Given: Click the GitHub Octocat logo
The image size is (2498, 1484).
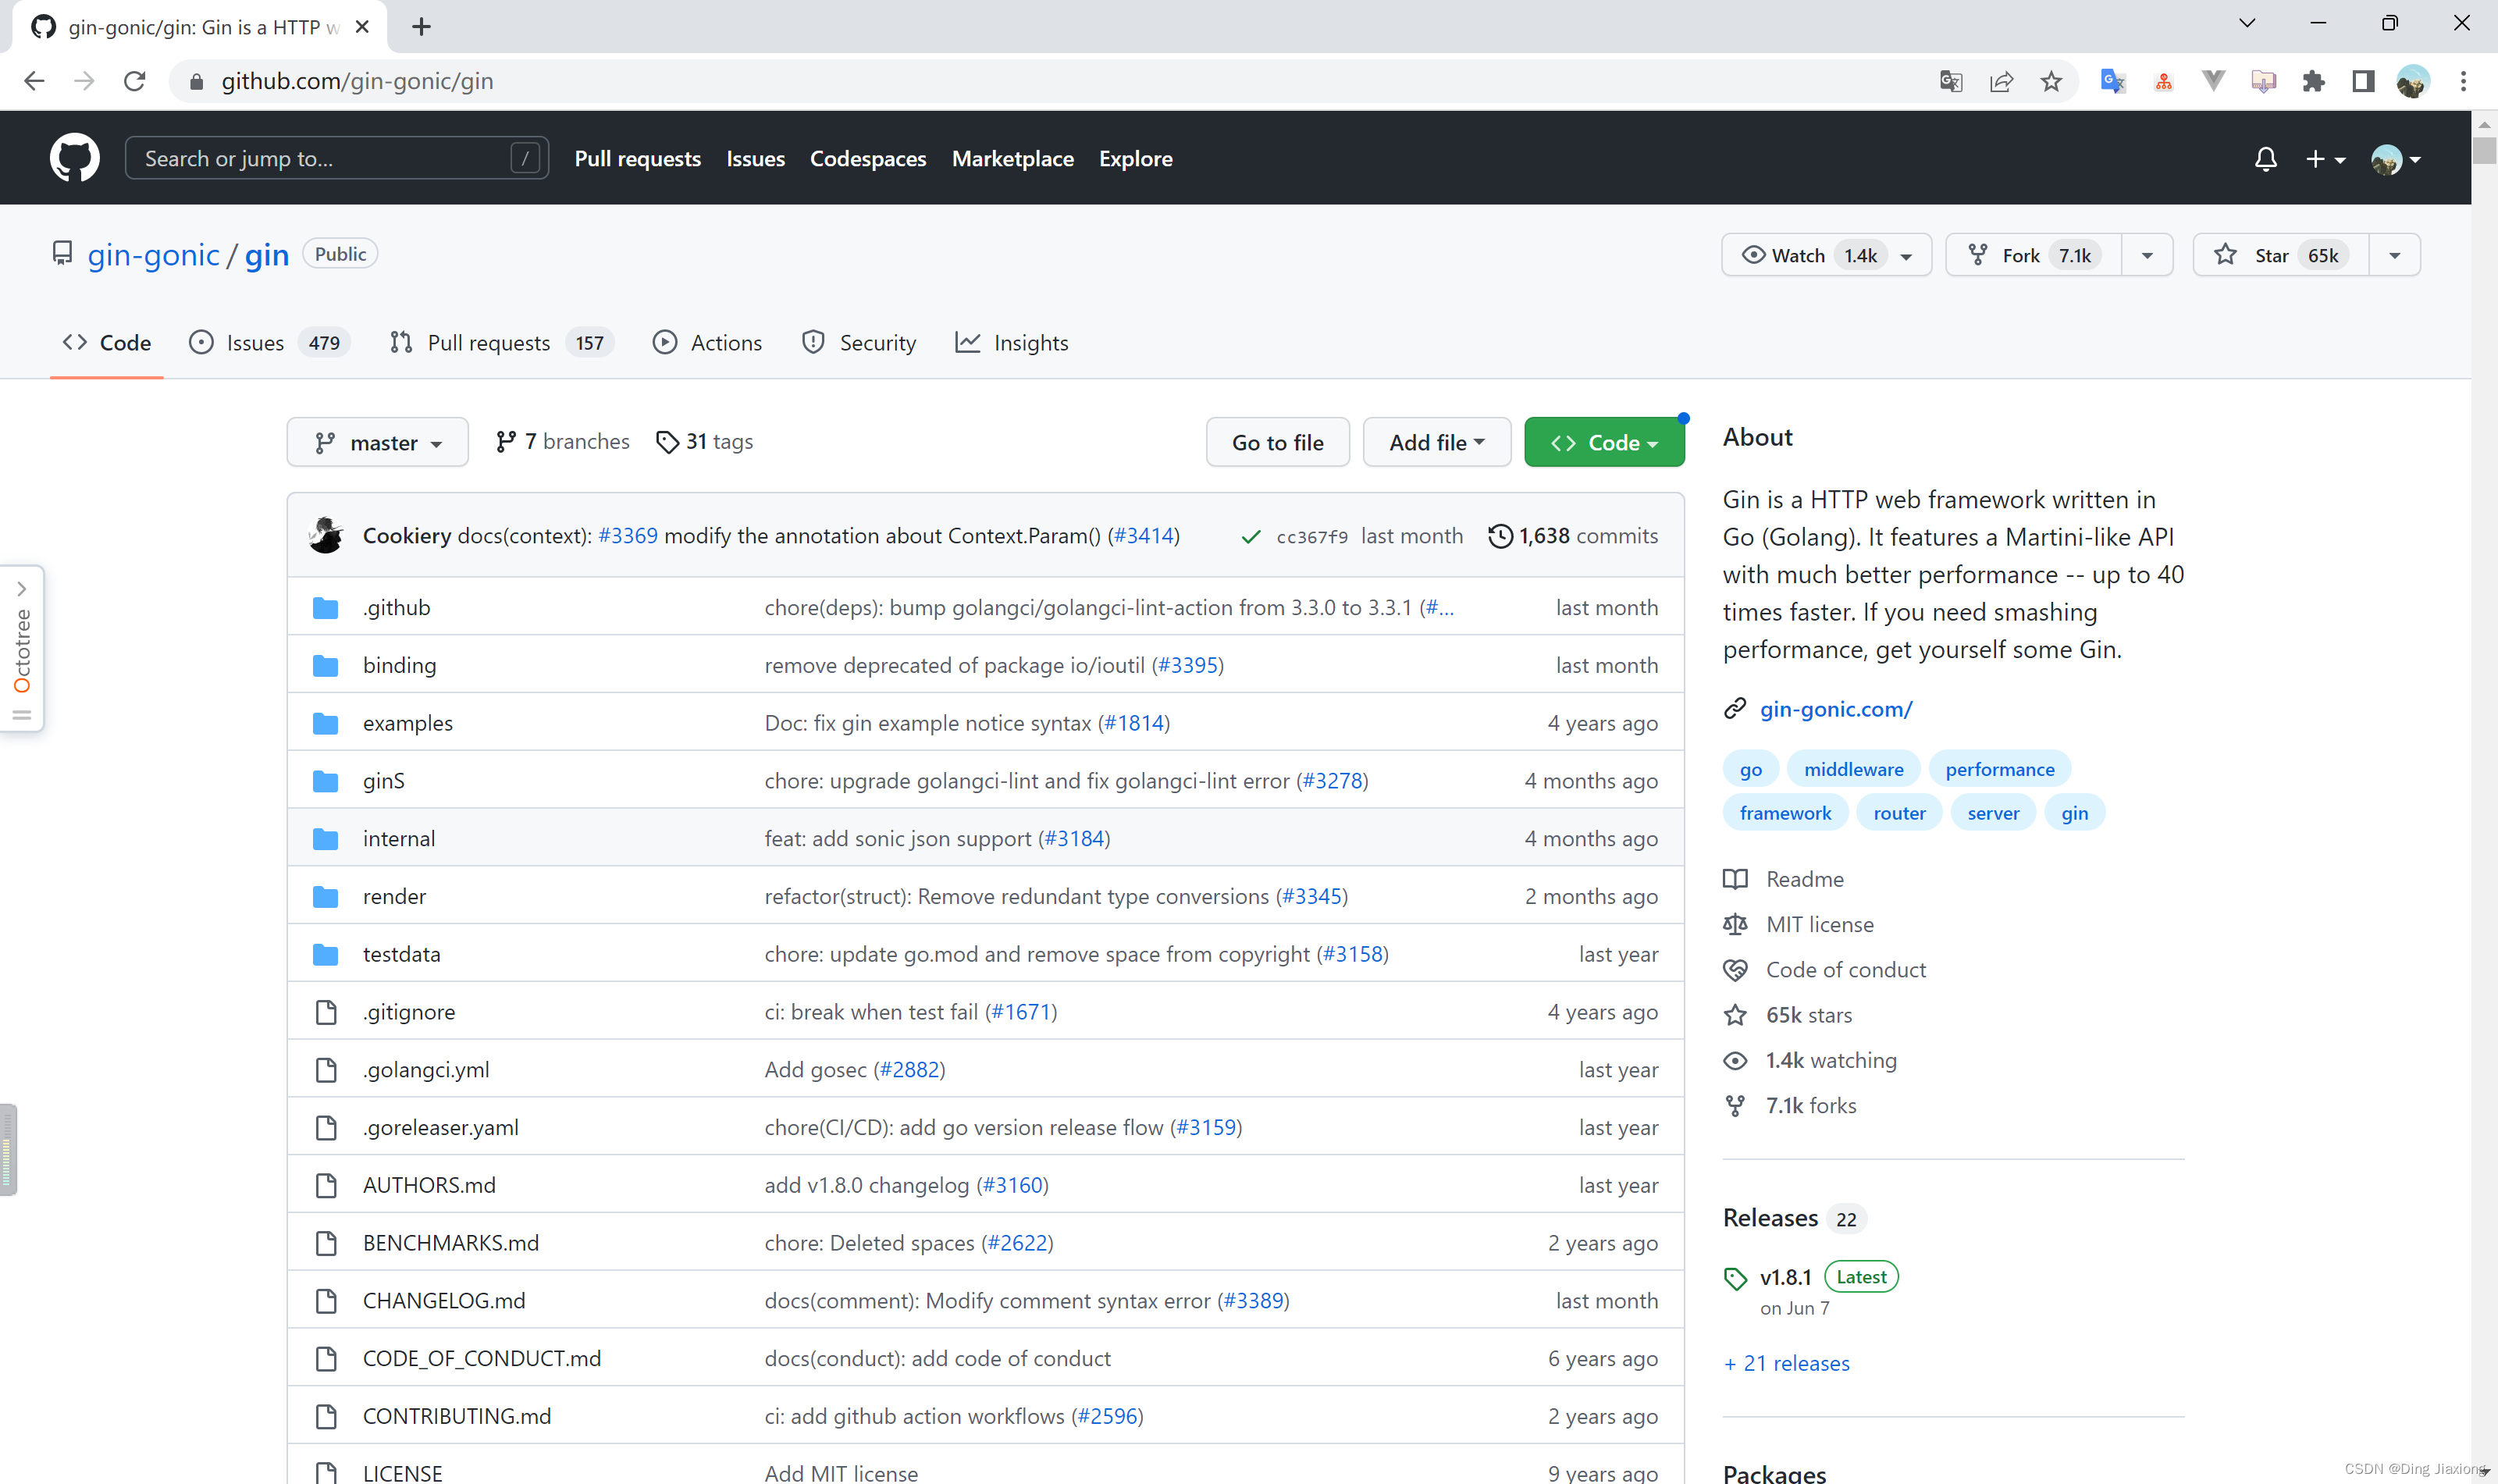Looking at the screenshot, I should [x=75, y=158].
